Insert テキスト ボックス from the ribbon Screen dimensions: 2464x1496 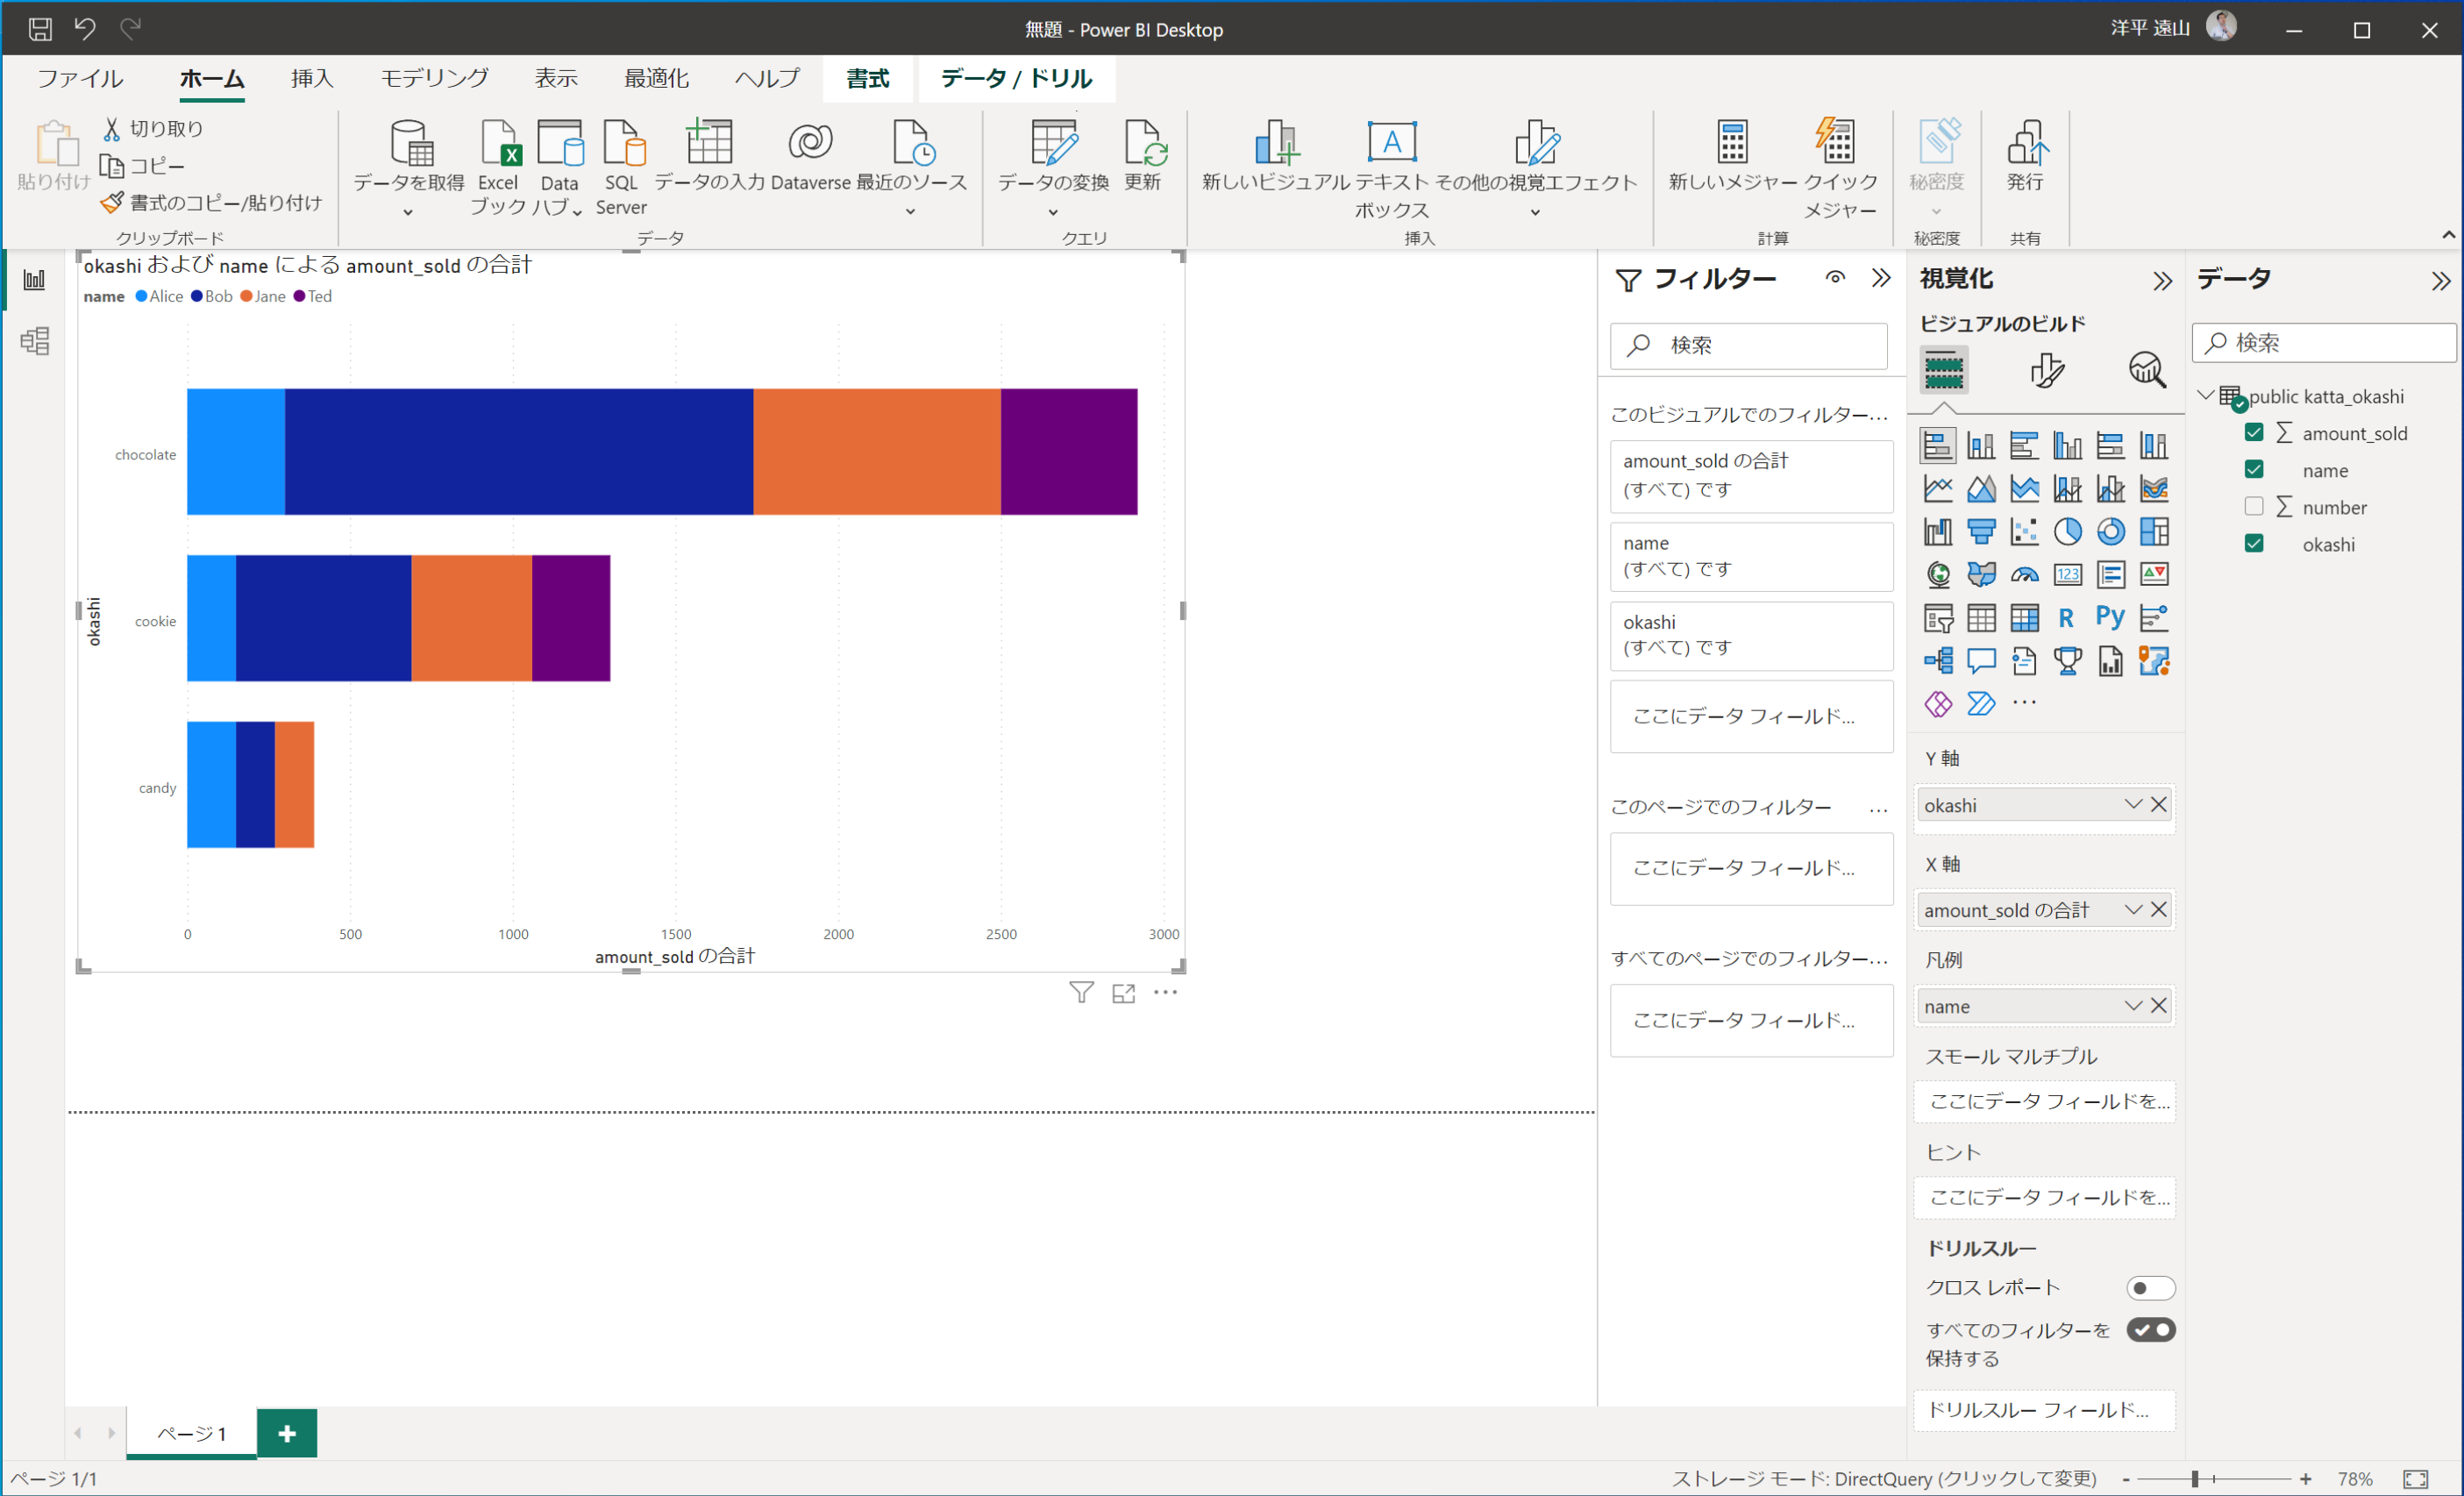[x=1392, y=169]
